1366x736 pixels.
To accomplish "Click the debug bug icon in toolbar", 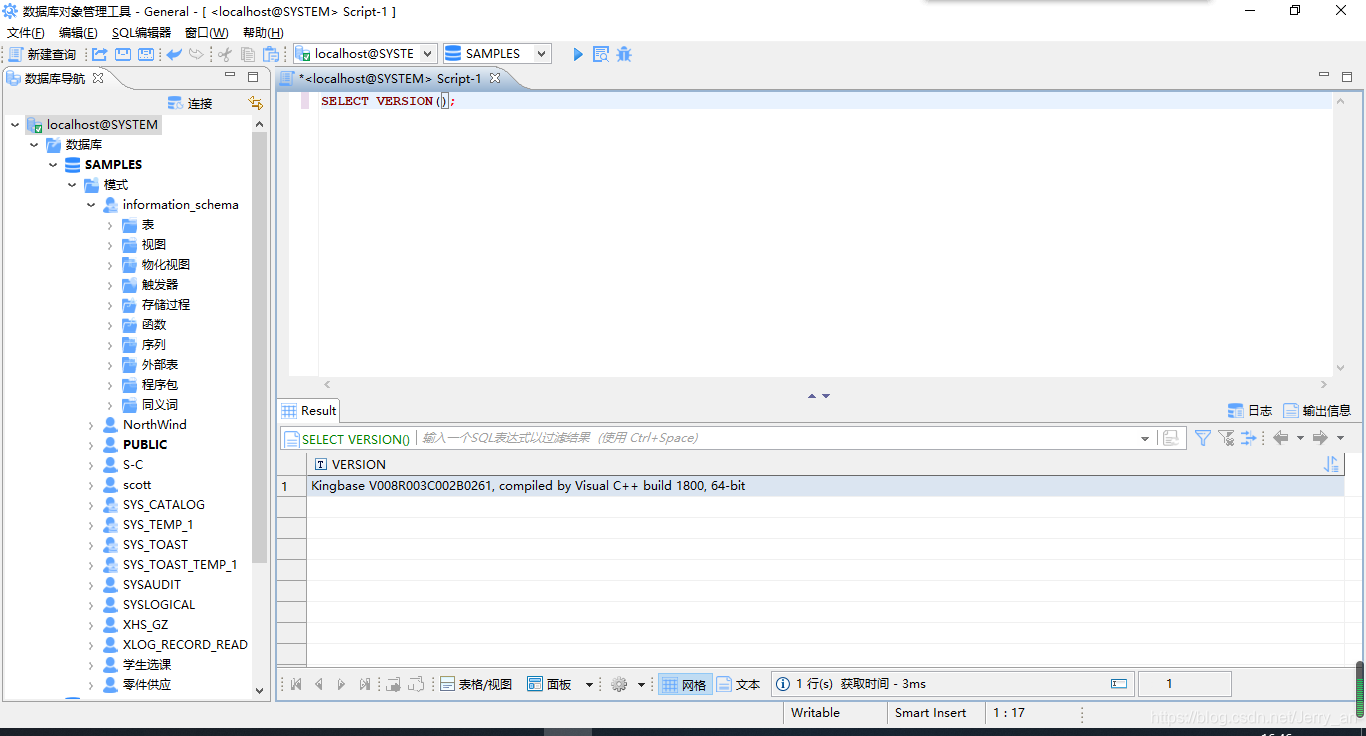I will click(624, 54).
